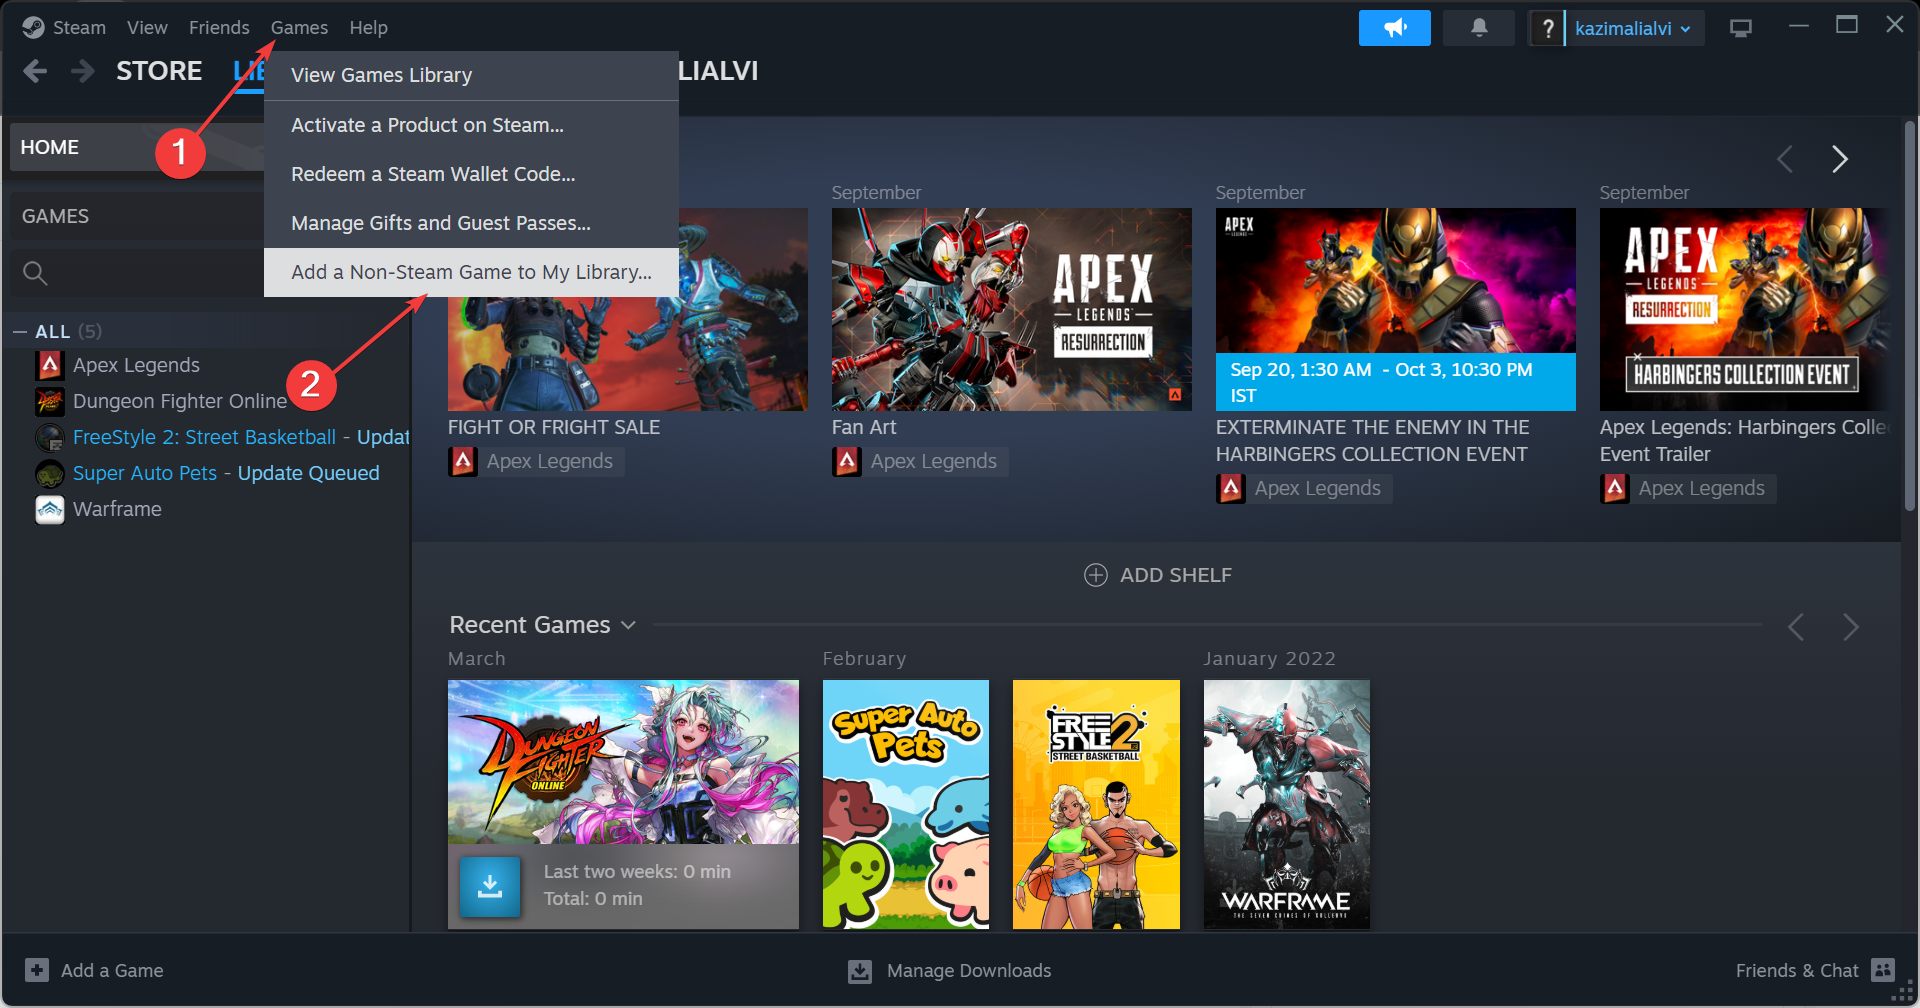Click the plus circle icon for Add Shelf
The width and height of the screenshot is (1920, 1008).
click(x=1096, y=575)
